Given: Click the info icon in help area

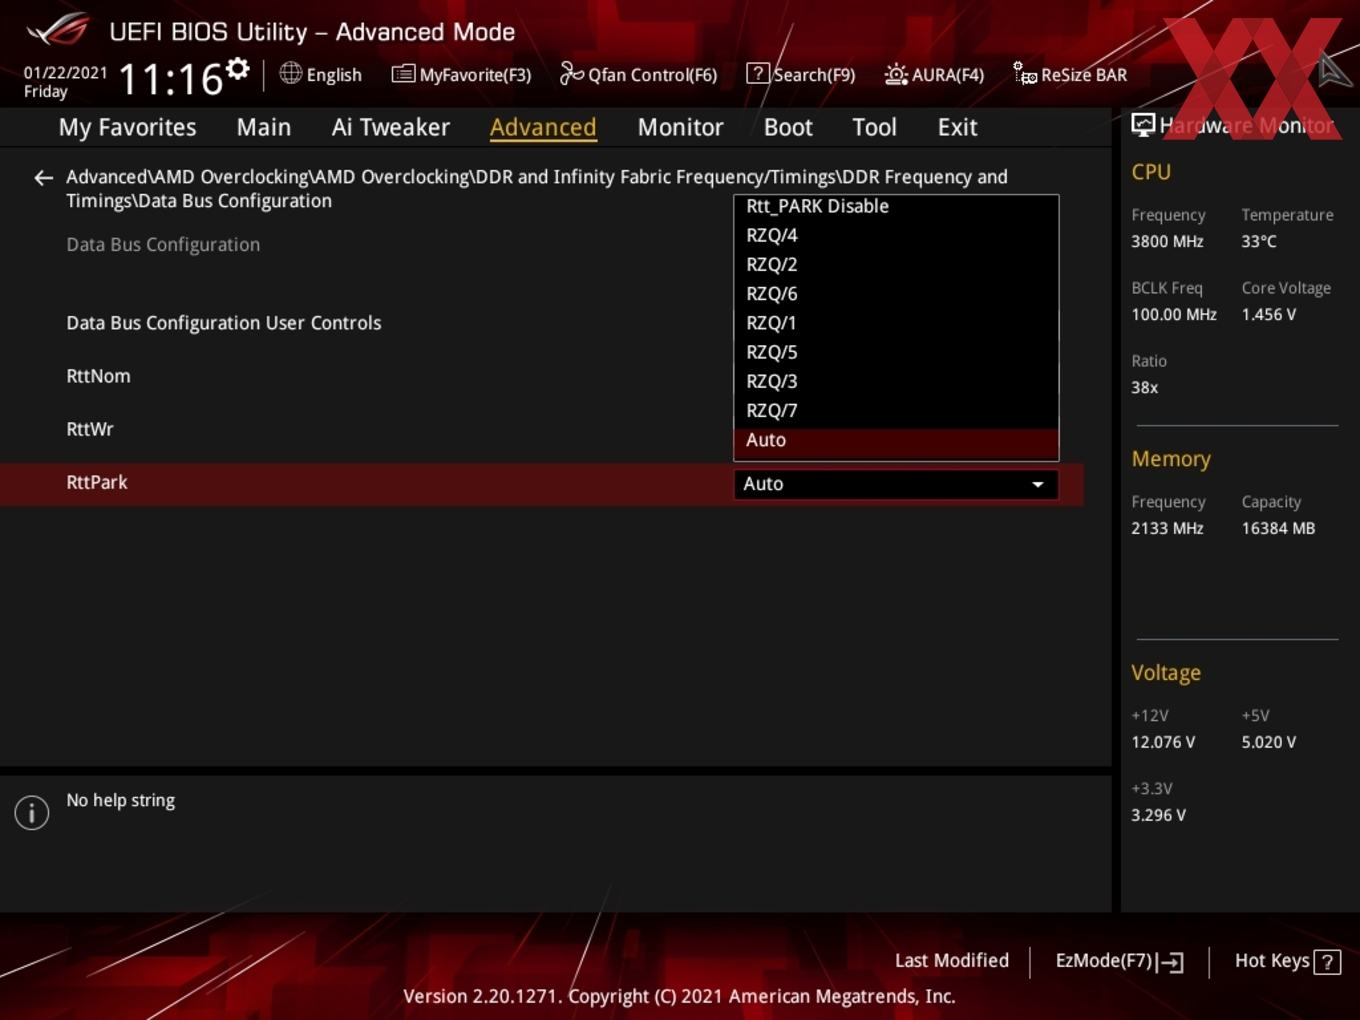Looking at the screenshot, I should (32, 813).
